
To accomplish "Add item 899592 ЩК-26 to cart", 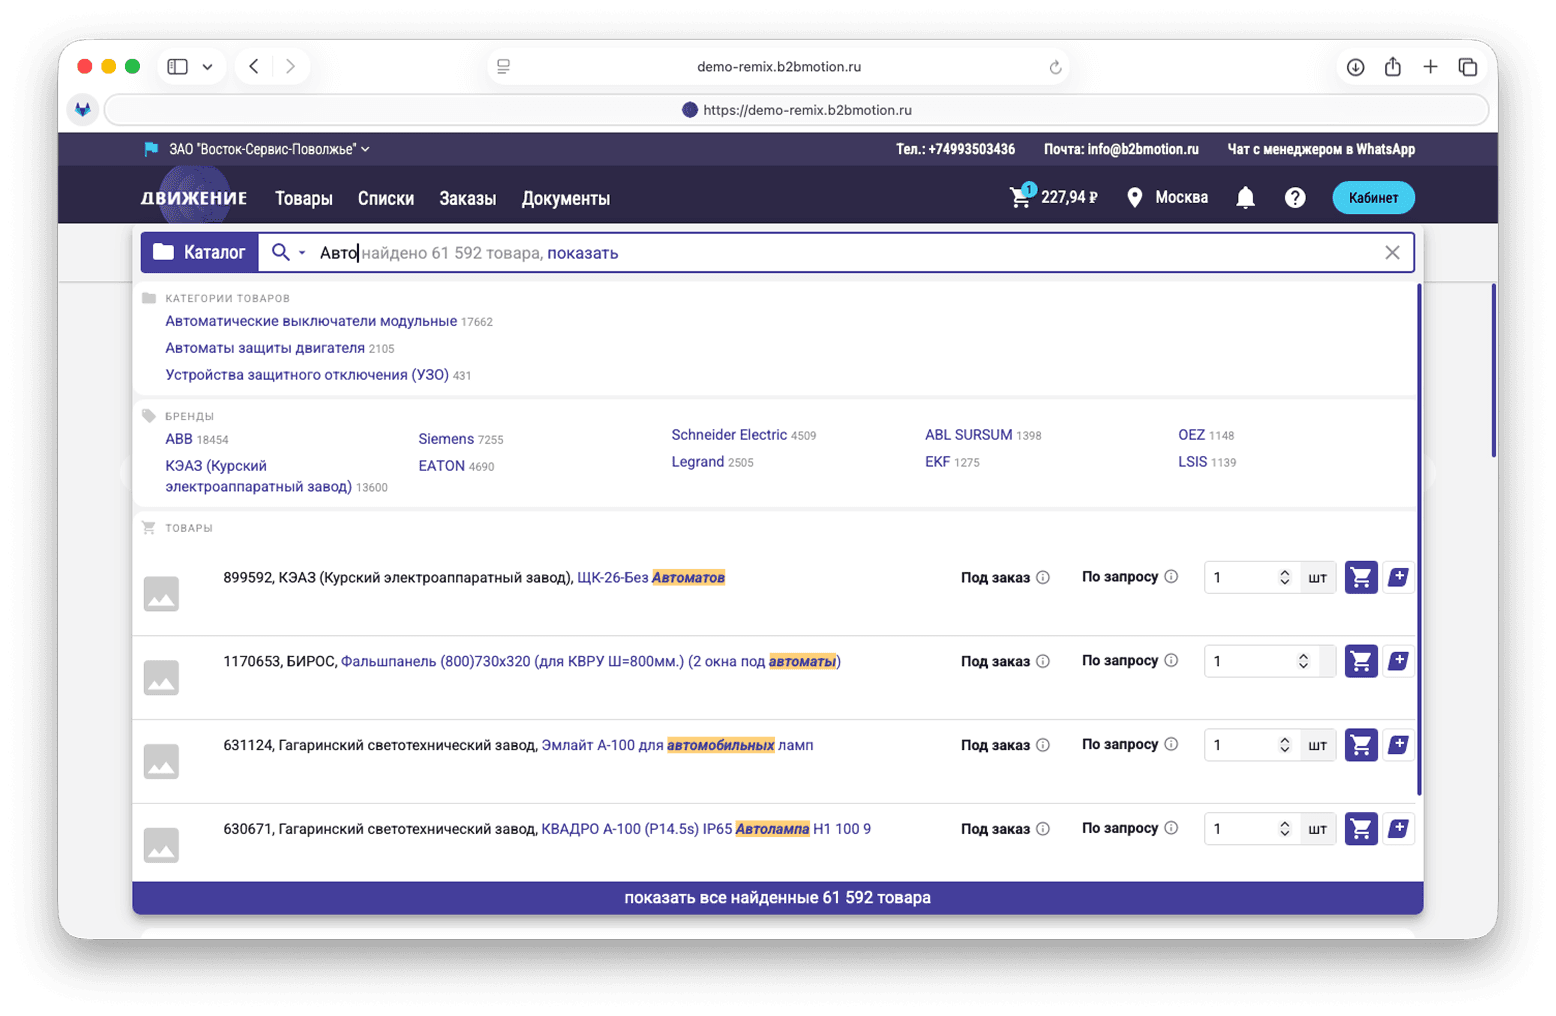I will pyautogui.click(x=1361, y=577).
